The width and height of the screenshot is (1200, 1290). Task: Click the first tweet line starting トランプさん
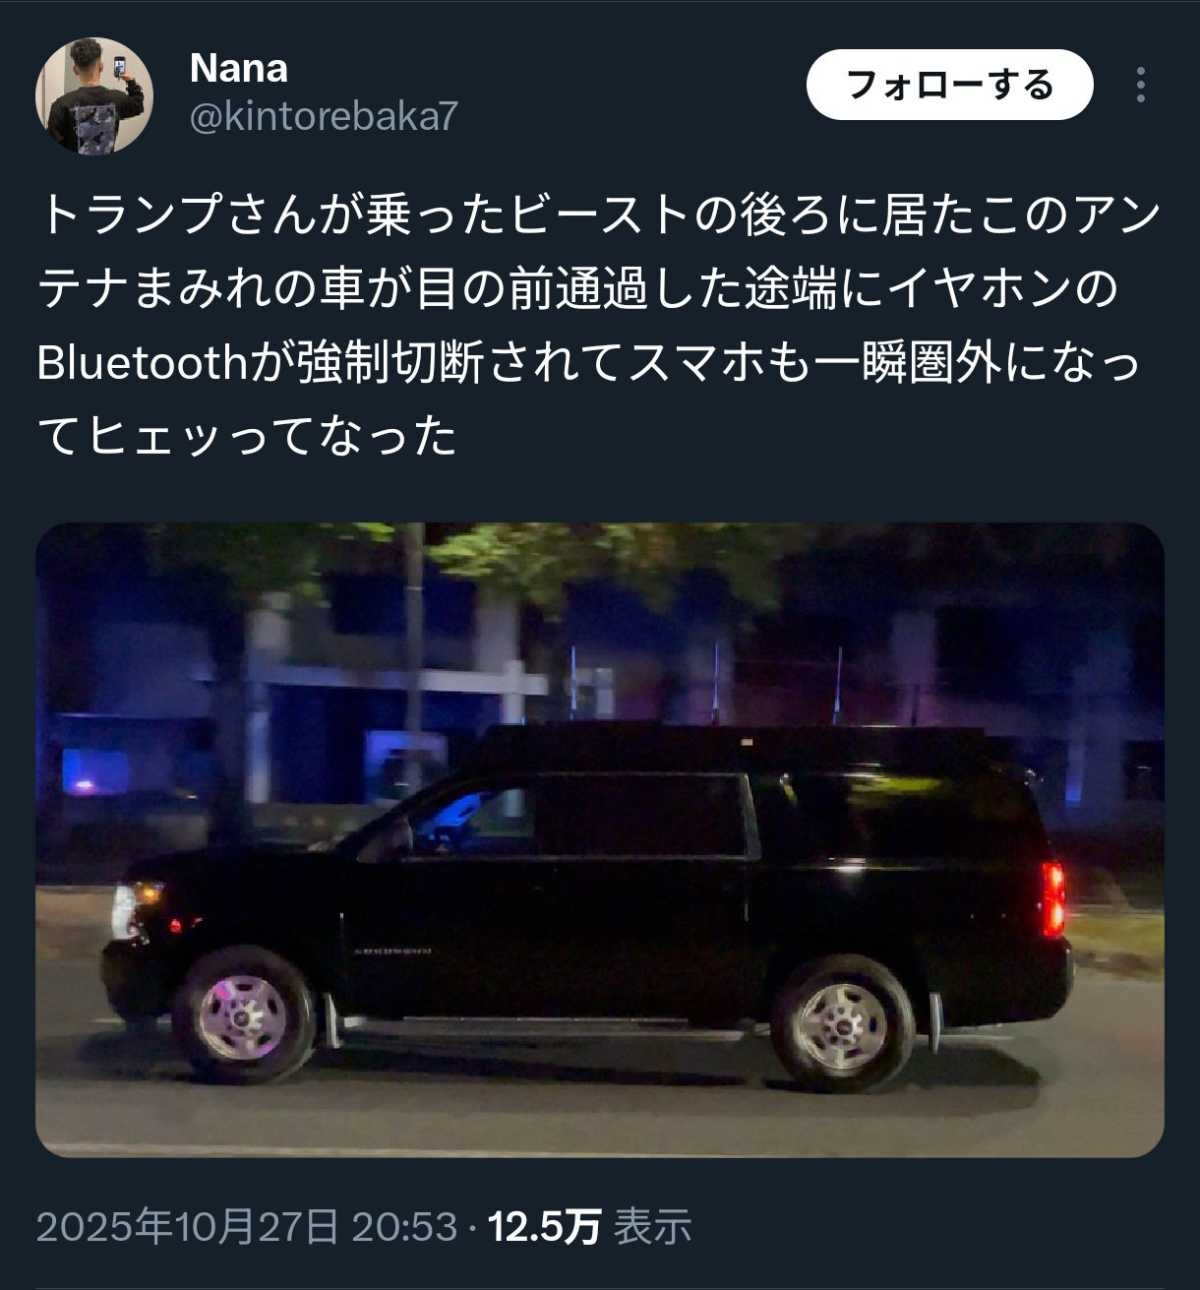(600, 216)
